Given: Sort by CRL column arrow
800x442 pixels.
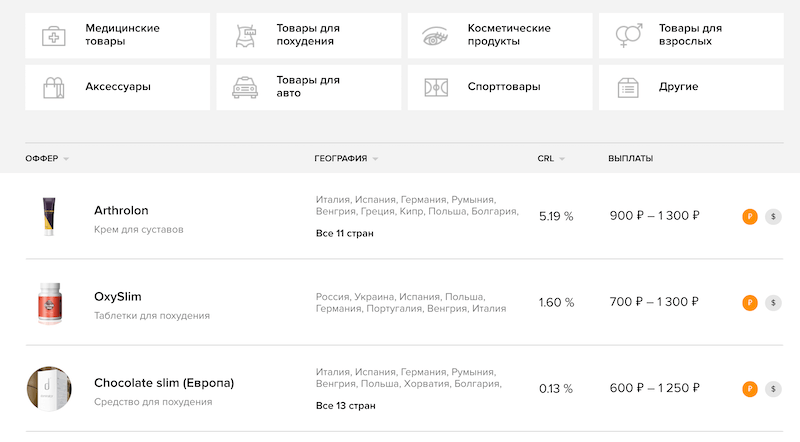Looking at the screenshot, I should point(562,159).
